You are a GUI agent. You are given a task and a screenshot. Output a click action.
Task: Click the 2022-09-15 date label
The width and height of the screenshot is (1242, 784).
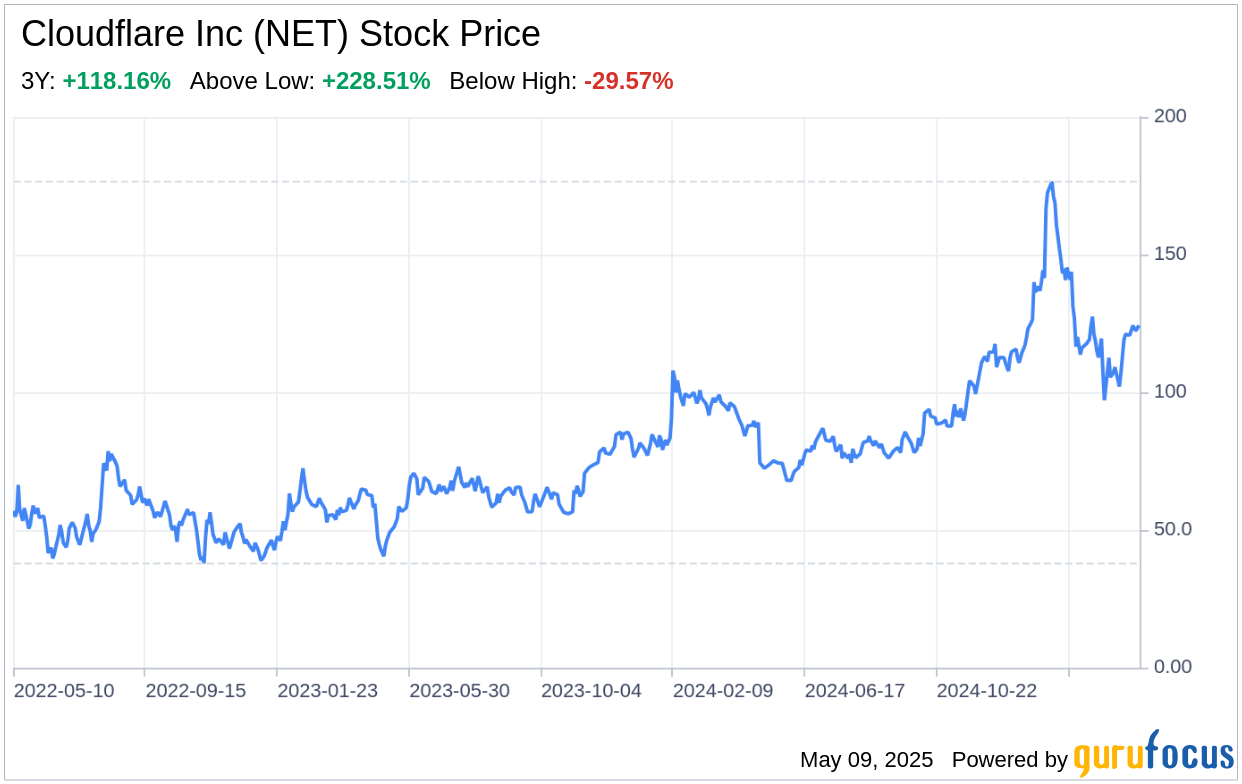click(x=196, y=691)
